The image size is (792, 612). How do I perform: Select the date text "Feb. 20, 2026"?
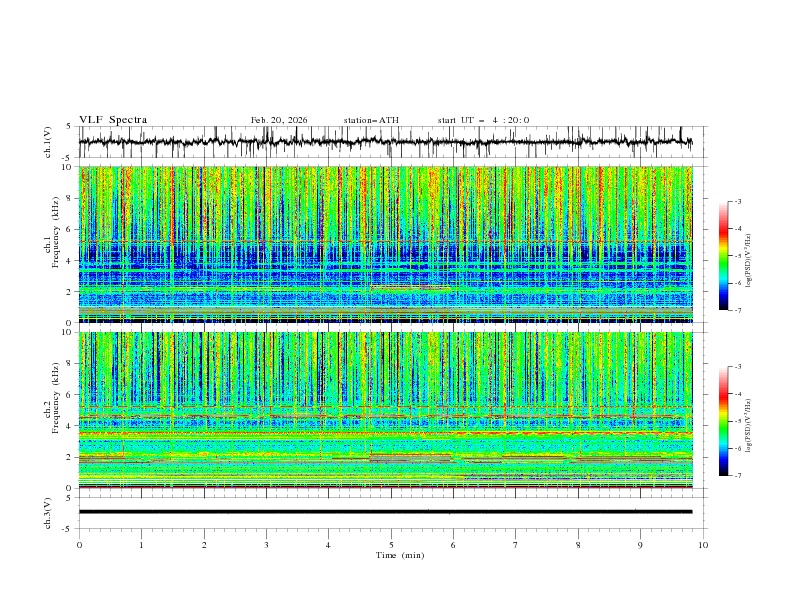(279, 120)
